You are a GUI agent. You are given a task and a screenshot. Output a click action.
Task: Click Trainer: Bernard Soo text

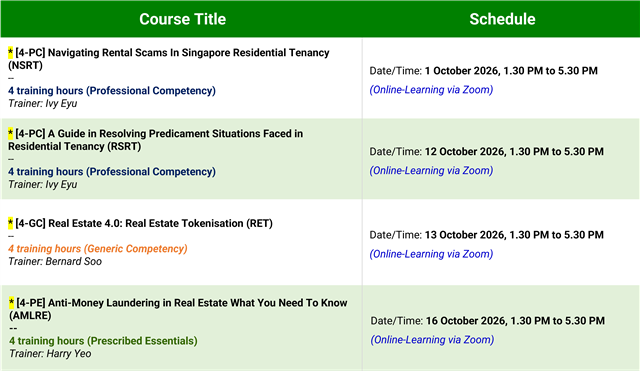click(x=55, y=261)
